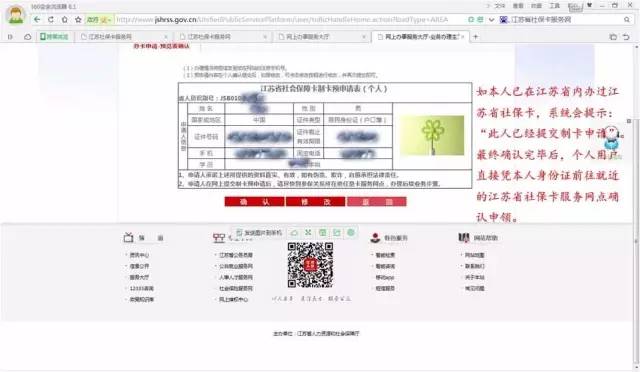Switch to the 网上办事服务大厅 tab
The image size is (640, 372).
coord(322,37)
